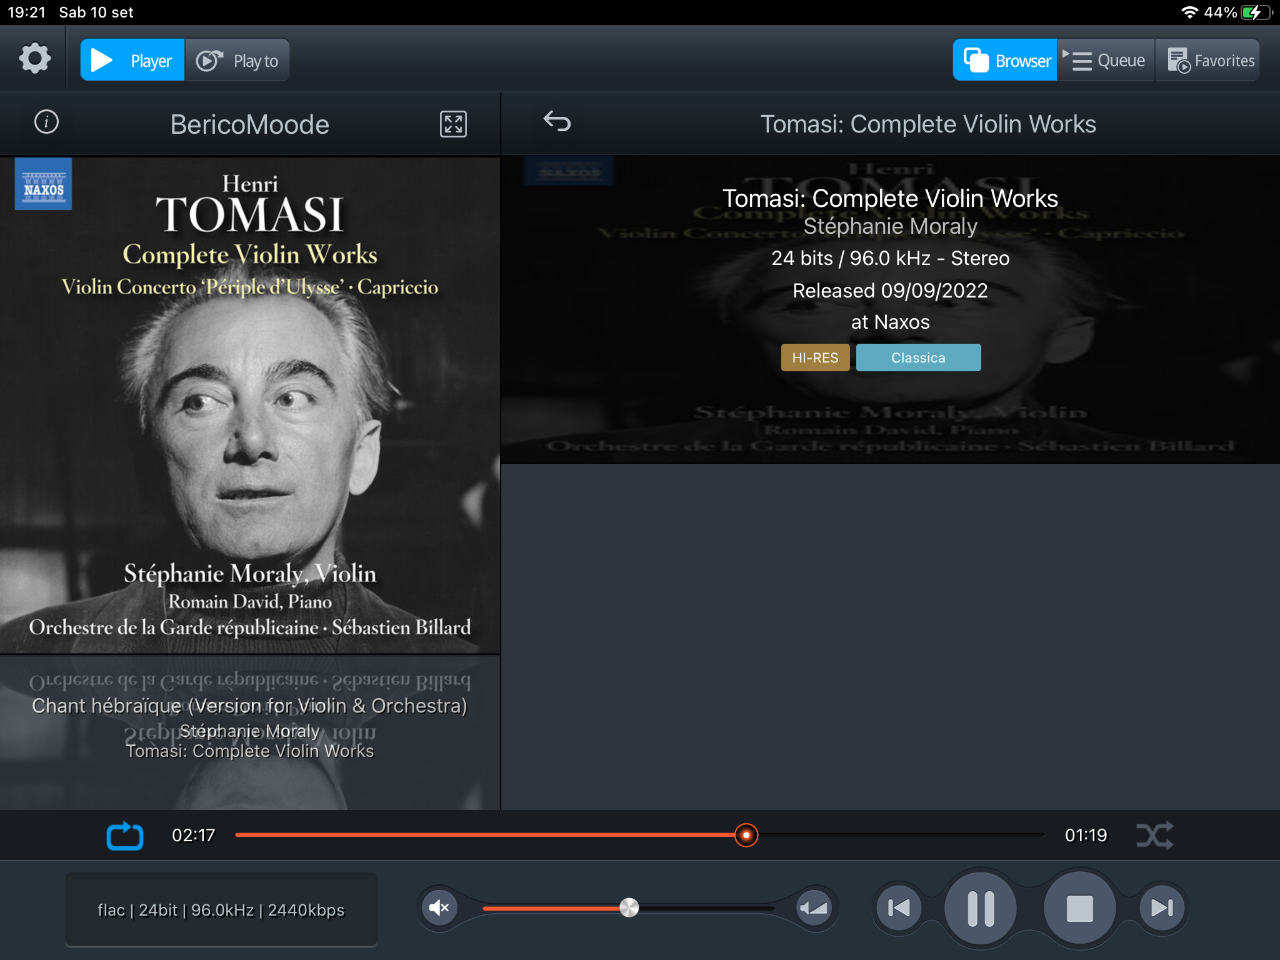Screen dimensions: 1280x960
Task: Mute the volume with speaker icon
Action: [x=439, y=908]
